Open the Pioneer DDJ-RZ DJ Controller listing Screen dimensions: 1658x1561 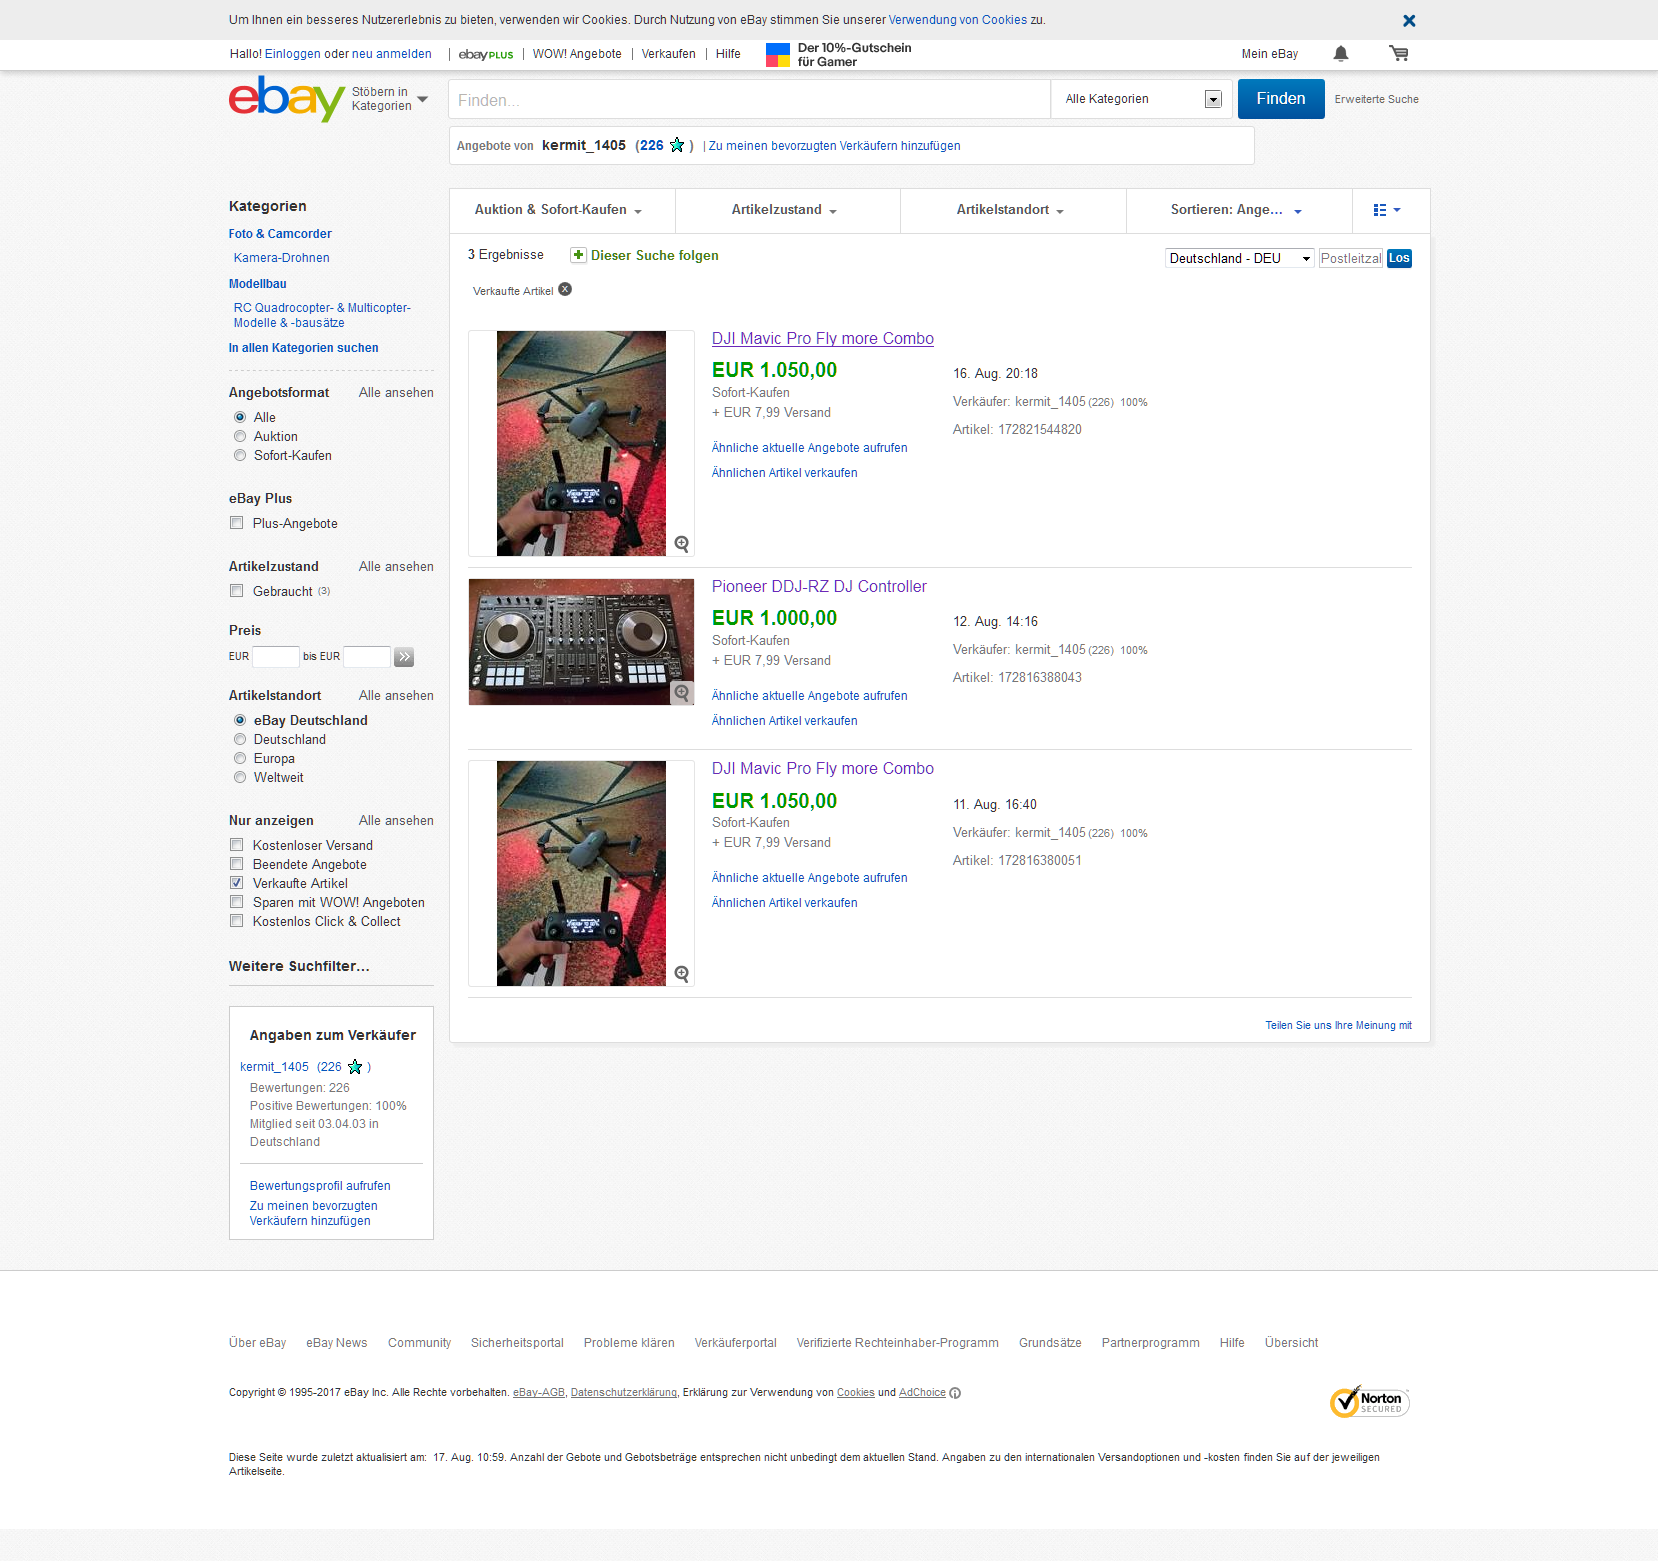(819, 587)
